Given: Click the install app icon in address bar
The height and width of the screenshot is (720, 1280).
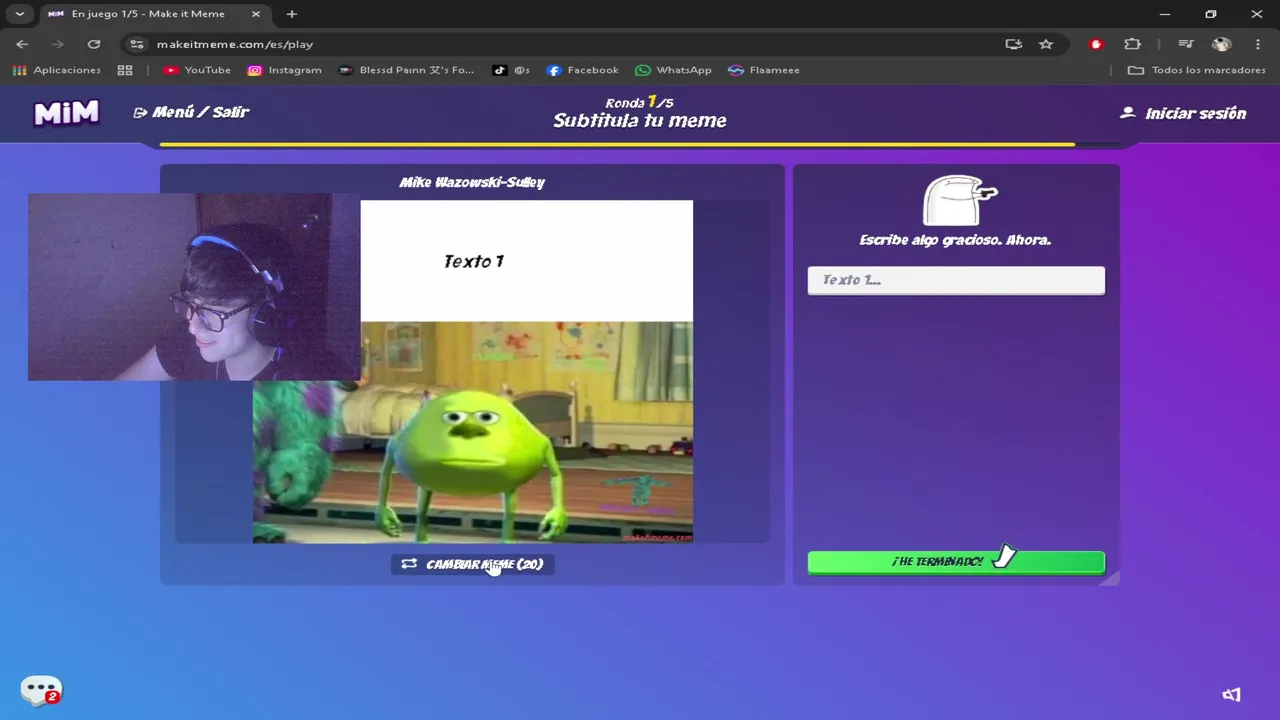Looking at the screenshot, I should (x=1013, y=44).
